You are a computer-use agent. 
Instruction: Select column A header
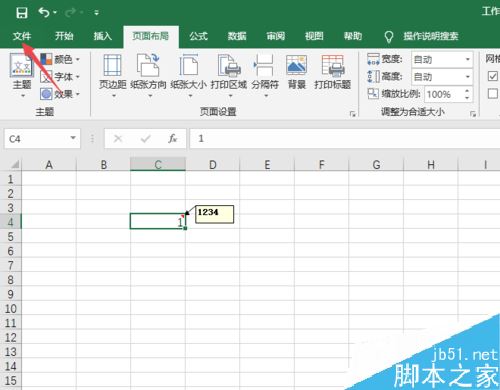point(49,164)
